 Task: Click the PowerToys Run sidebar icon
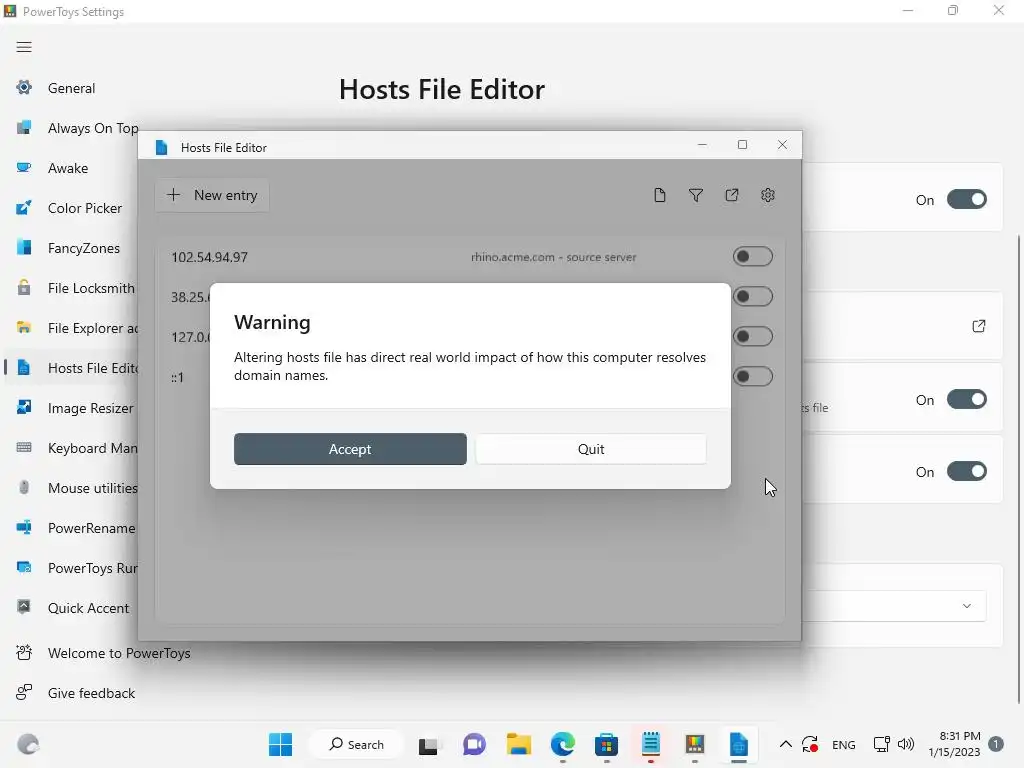[24, 568]
